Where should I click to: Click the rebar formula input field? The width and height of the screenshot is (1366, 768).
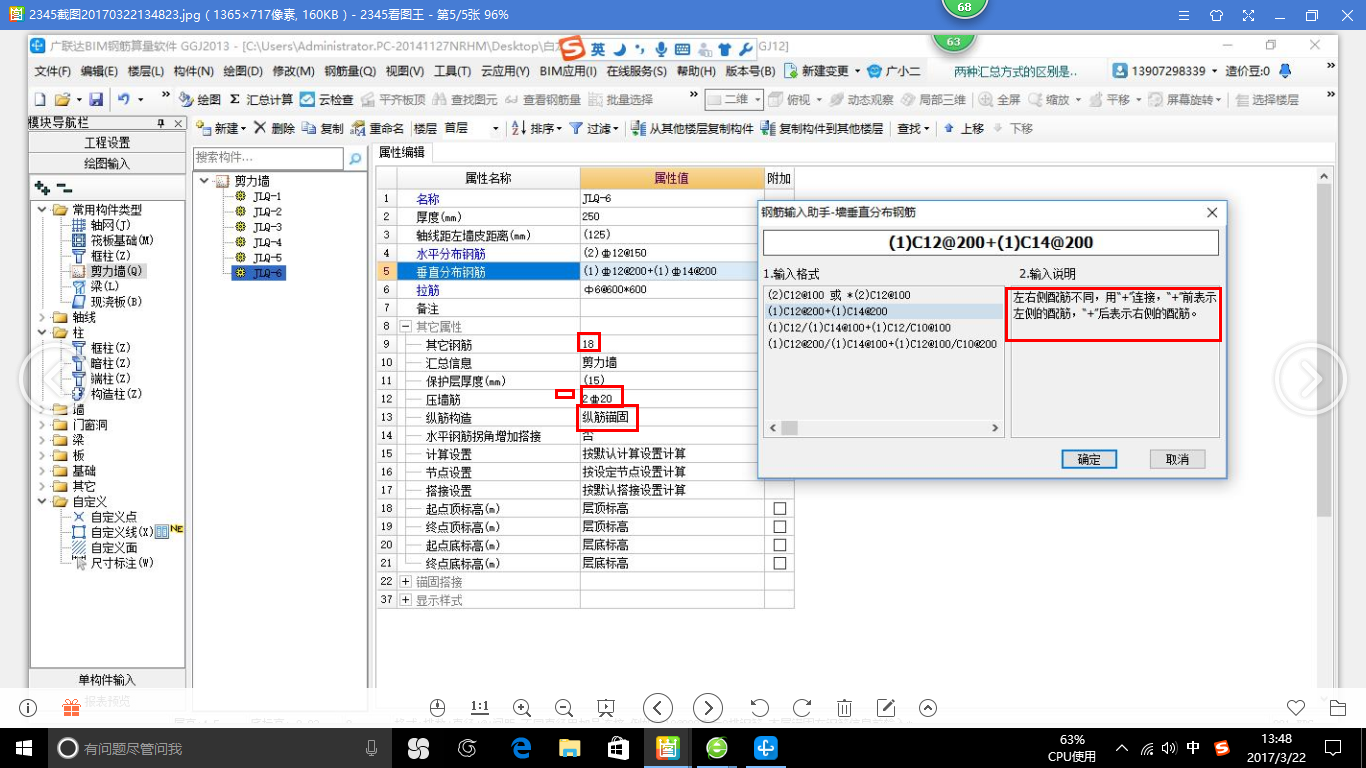[x=990, y=243]
